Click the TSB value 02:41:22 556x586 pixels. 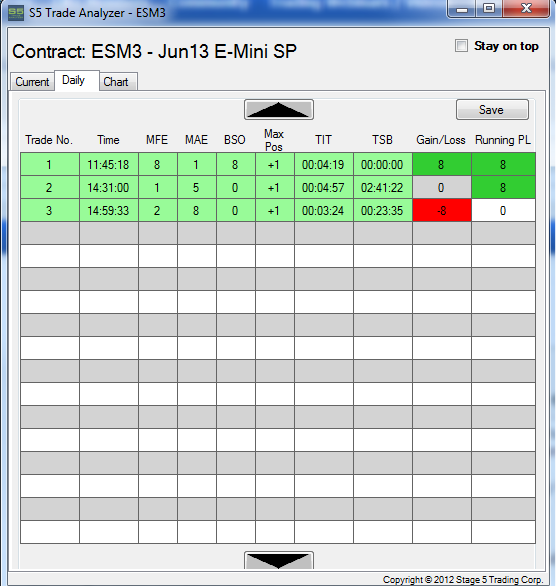[x=383, y=187]
